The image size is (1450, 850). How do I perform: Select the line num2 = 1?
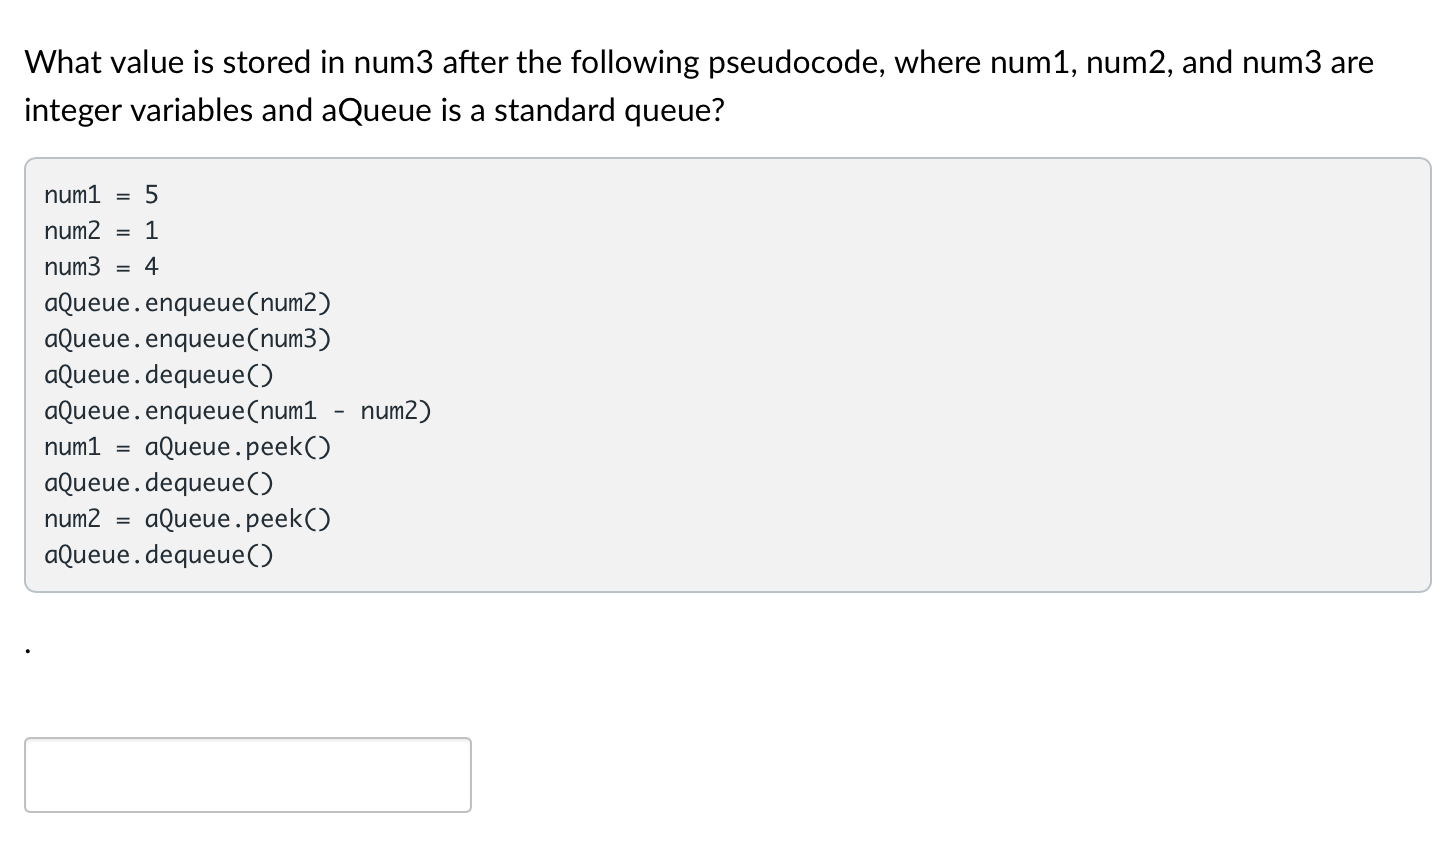click(x=100, y=231)
